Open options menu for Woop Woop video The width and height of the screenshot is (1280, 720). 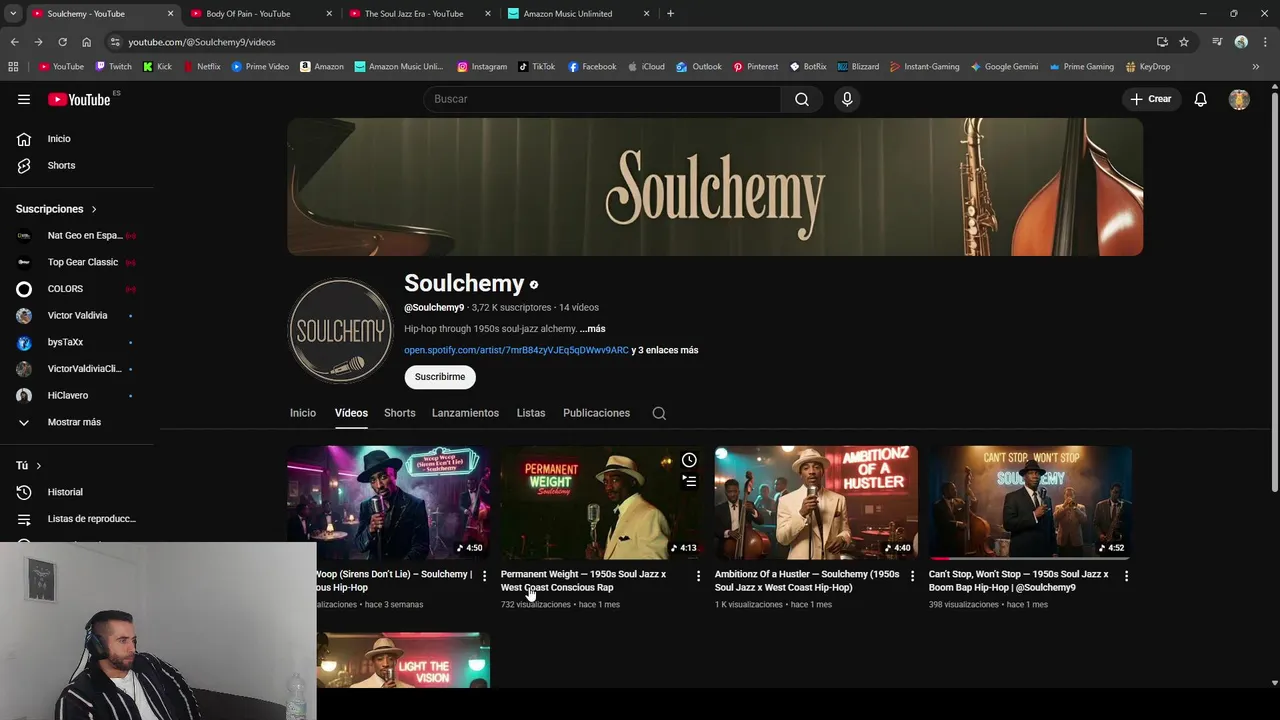click(484, 576)
